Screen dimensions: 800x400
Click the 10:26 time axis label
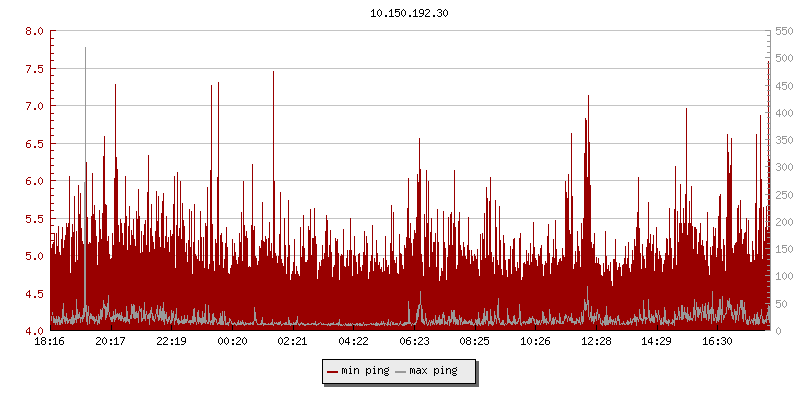pyautogui.click(x=535, y=341)
